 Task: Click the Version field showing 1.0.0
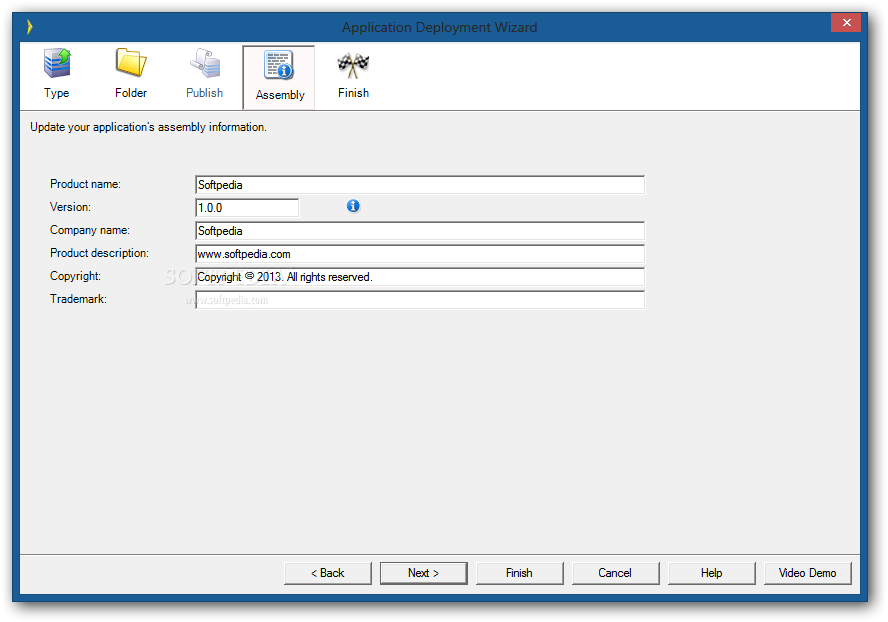tap(247, 208)
